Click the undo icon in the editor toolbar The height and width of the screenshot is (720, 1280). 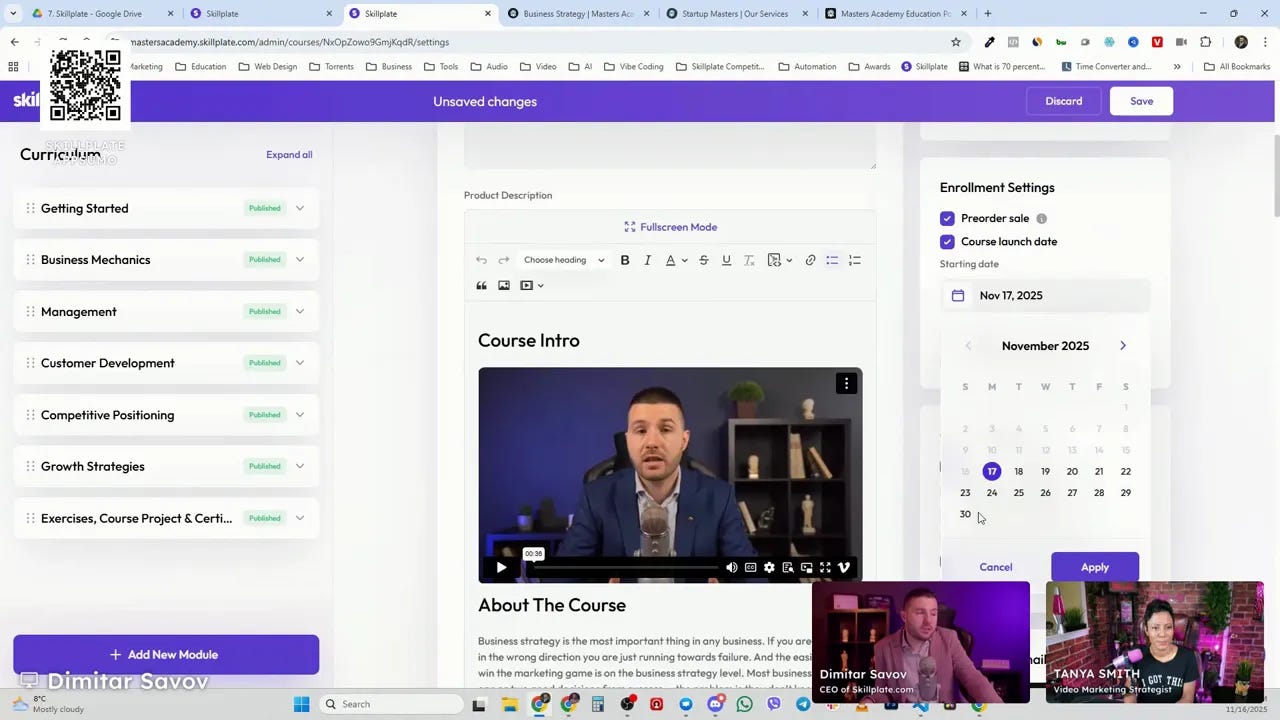pyautogui.click(x=481, y=260)
